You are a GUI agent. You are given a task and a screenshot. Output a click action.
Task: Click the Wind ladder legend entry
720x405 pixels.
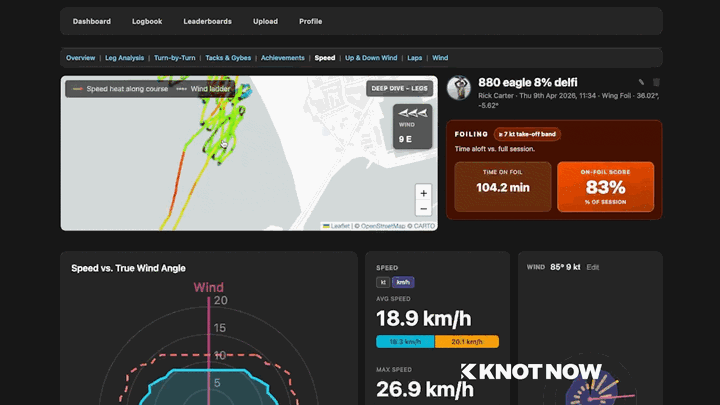coord(203,89)
